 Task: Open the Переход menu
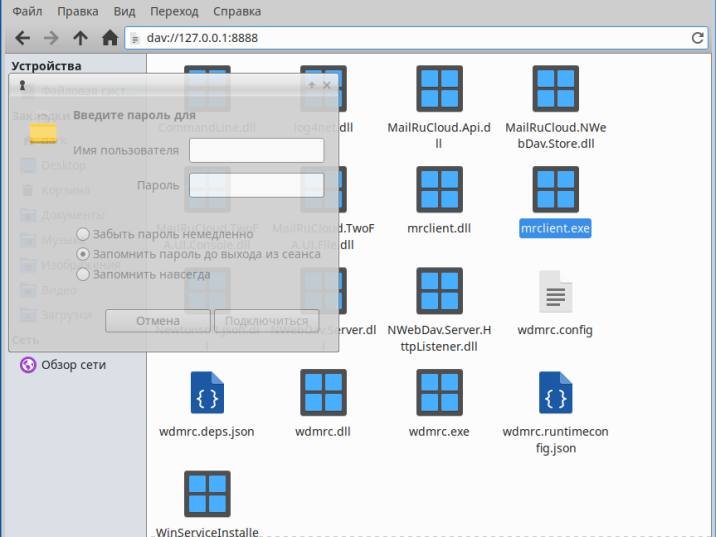tap(174, 11)
